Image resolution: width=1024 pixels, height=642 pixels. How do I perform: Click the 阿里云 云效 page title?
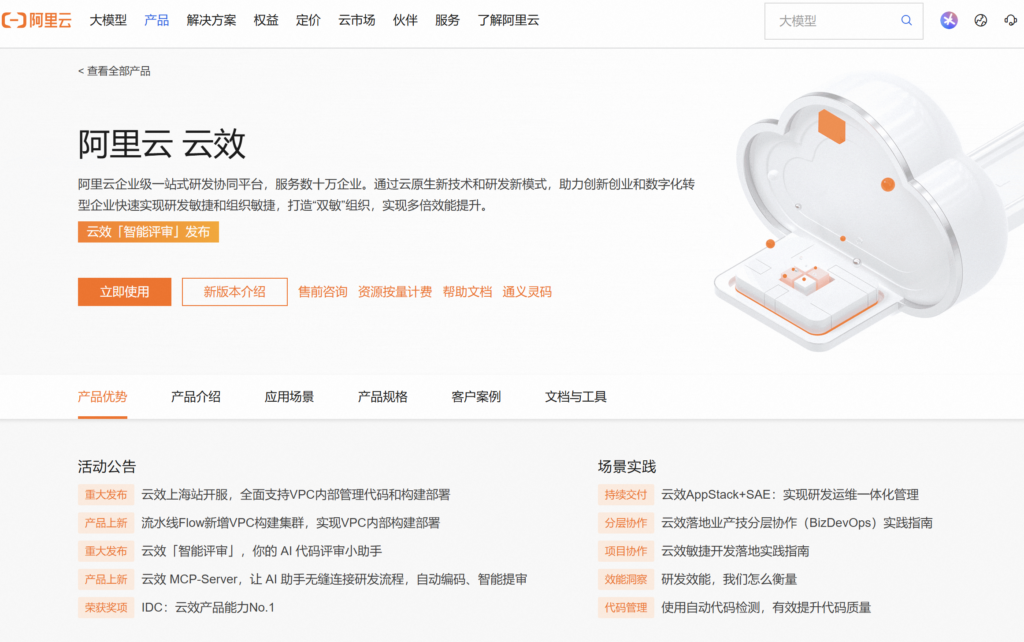pos(161,144)
